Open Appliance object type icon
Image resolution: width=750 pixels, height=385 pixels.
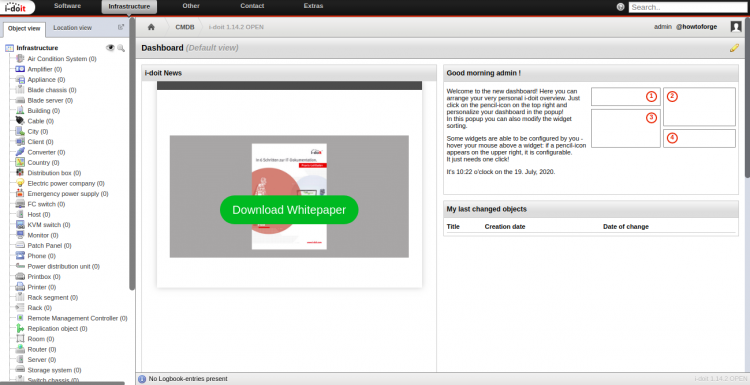[x=20, y=79]
